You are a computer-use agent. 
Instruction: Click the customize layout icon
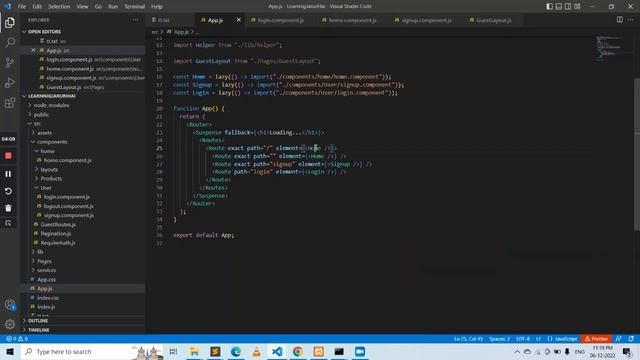pyautogui.click(x=577, y=6)
